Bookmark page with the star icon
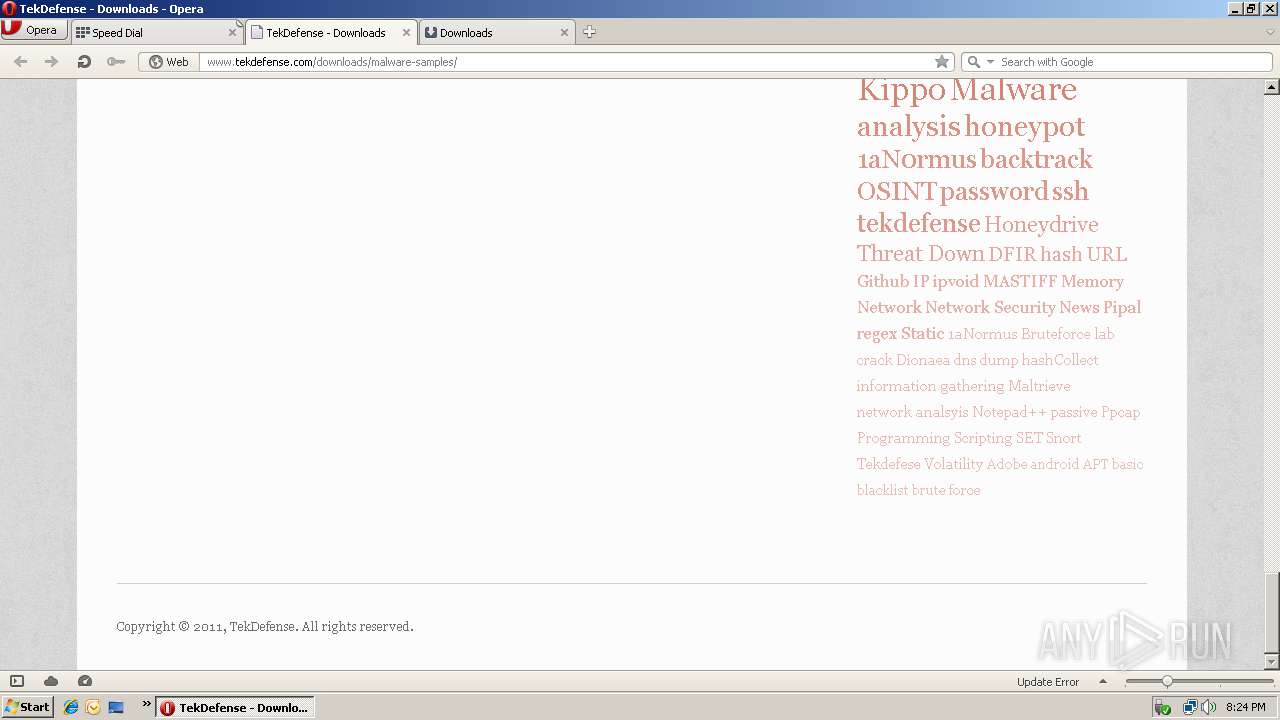The height and width of the screenshot is (720, 1280). coord(942,61)
